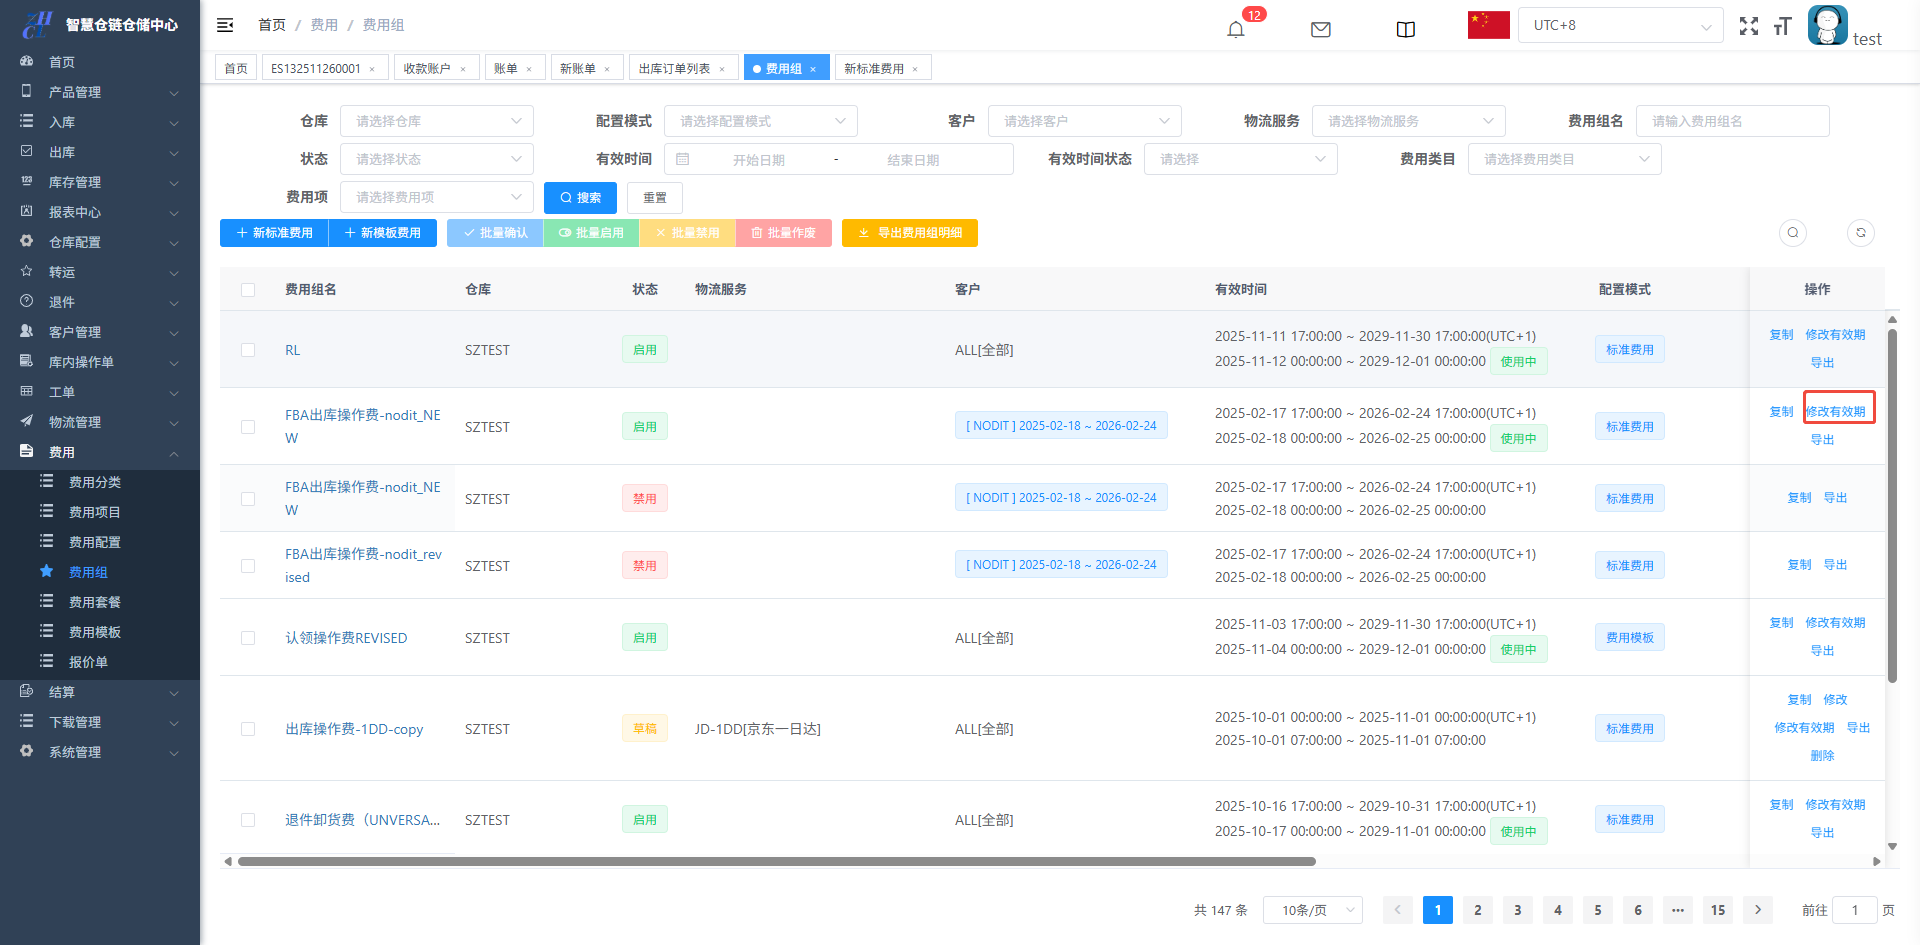Select checkbox for 出库操作费-1DD-copy row

coord(248,729)
